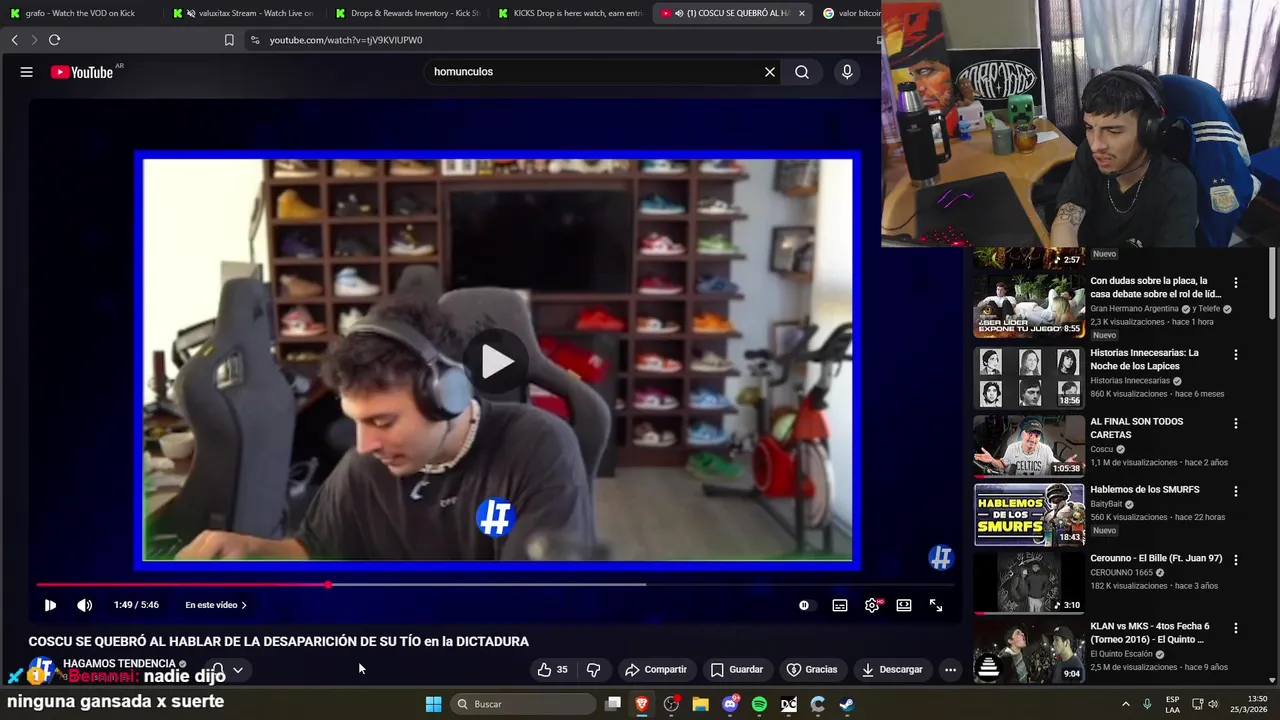Click the microphone icon in the system tray

point(1147,704)
